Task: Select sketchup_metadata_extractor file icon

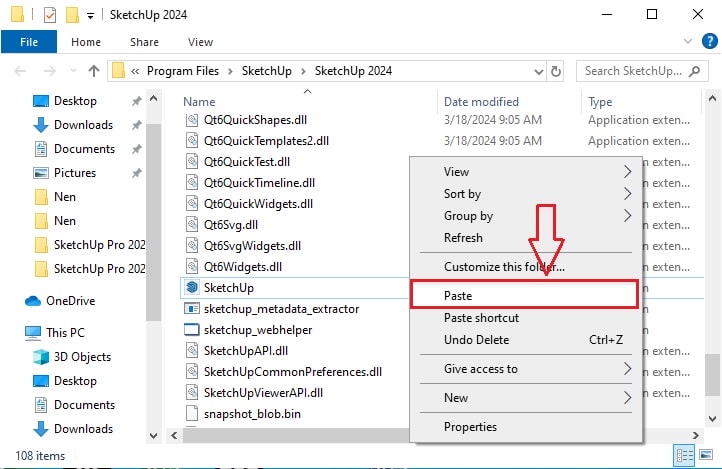Action: tap(192, 308)
